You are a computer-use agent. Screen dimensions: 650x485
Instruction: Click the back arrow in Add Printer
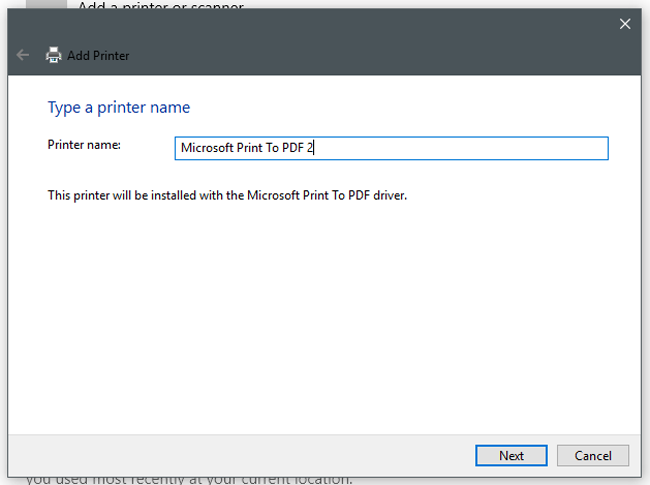point(23,55)
